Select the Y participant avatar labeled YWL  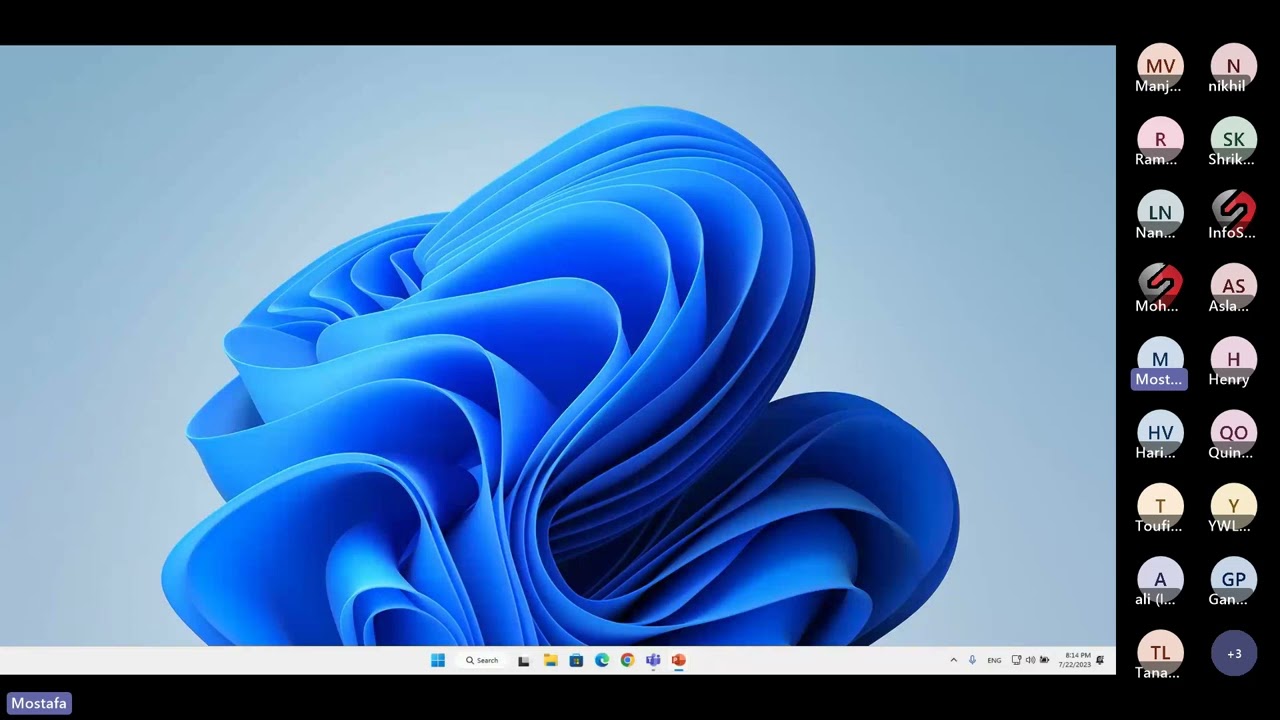pos(1233,506)
